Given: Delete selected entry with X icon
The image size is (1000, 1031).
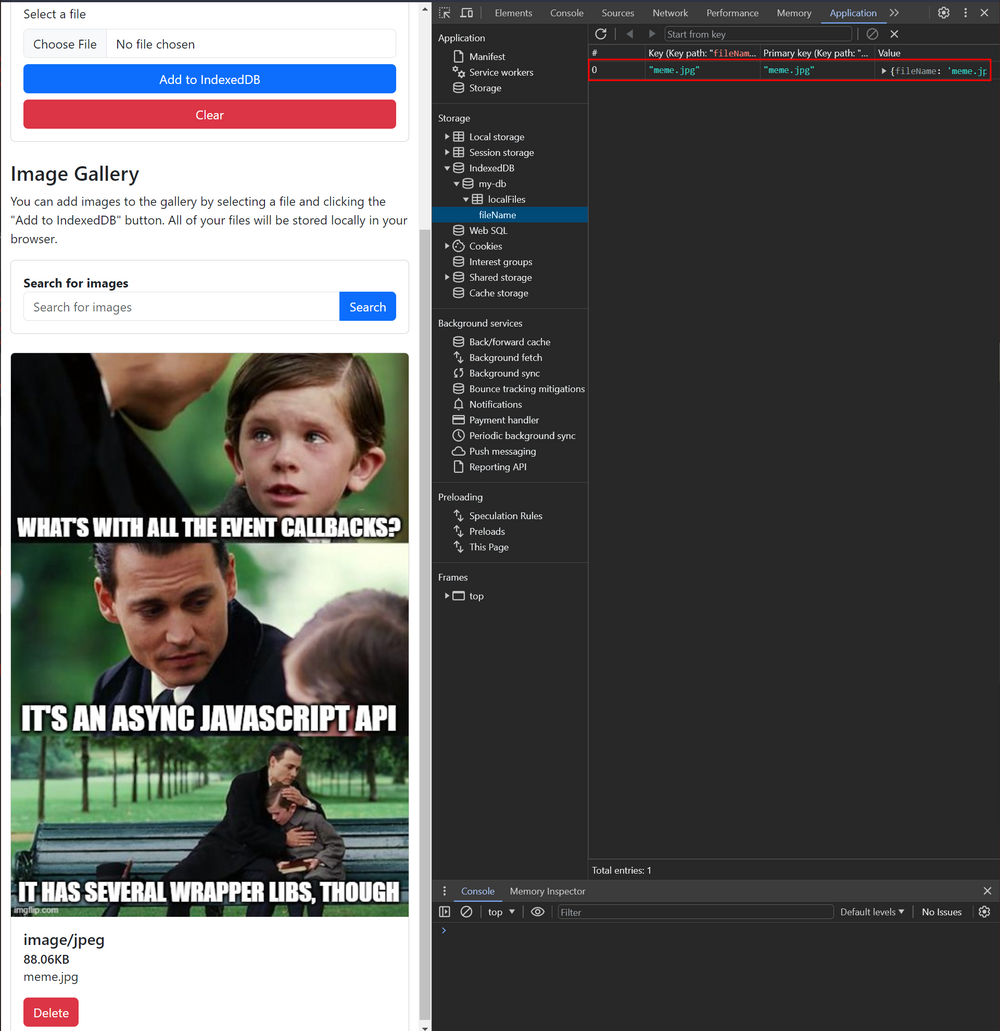Looking at the screenshot, I should pos(894,34).
